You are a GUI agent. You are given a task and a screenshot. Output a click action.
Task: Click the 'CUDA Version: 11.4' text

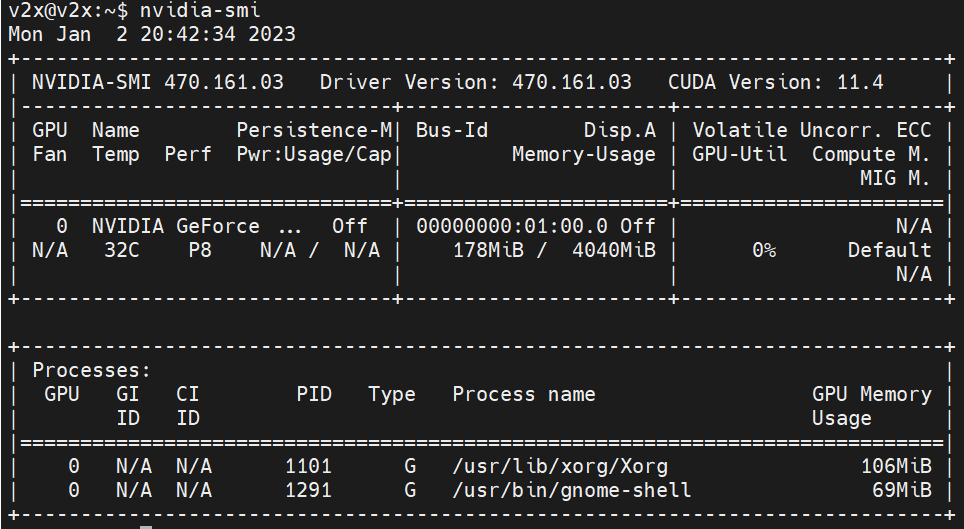[x=776, y=82]
